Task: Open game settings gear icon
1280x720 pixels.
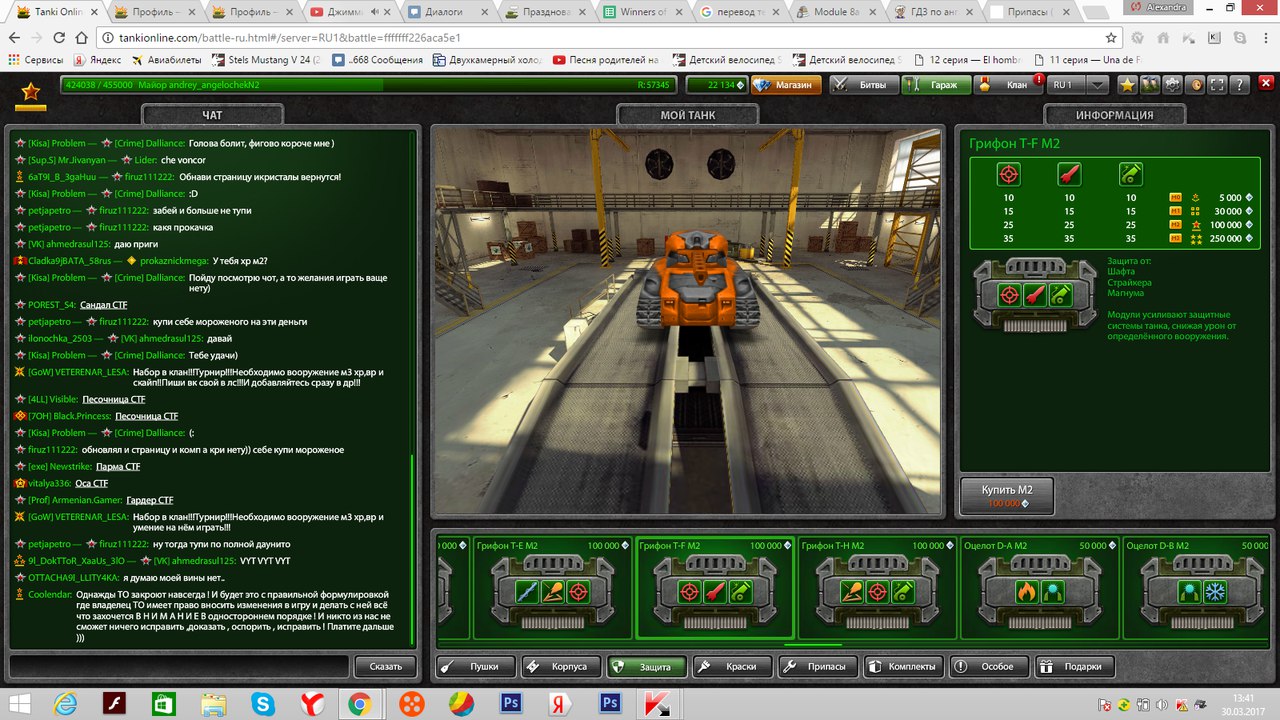Action: [1172, 85]
